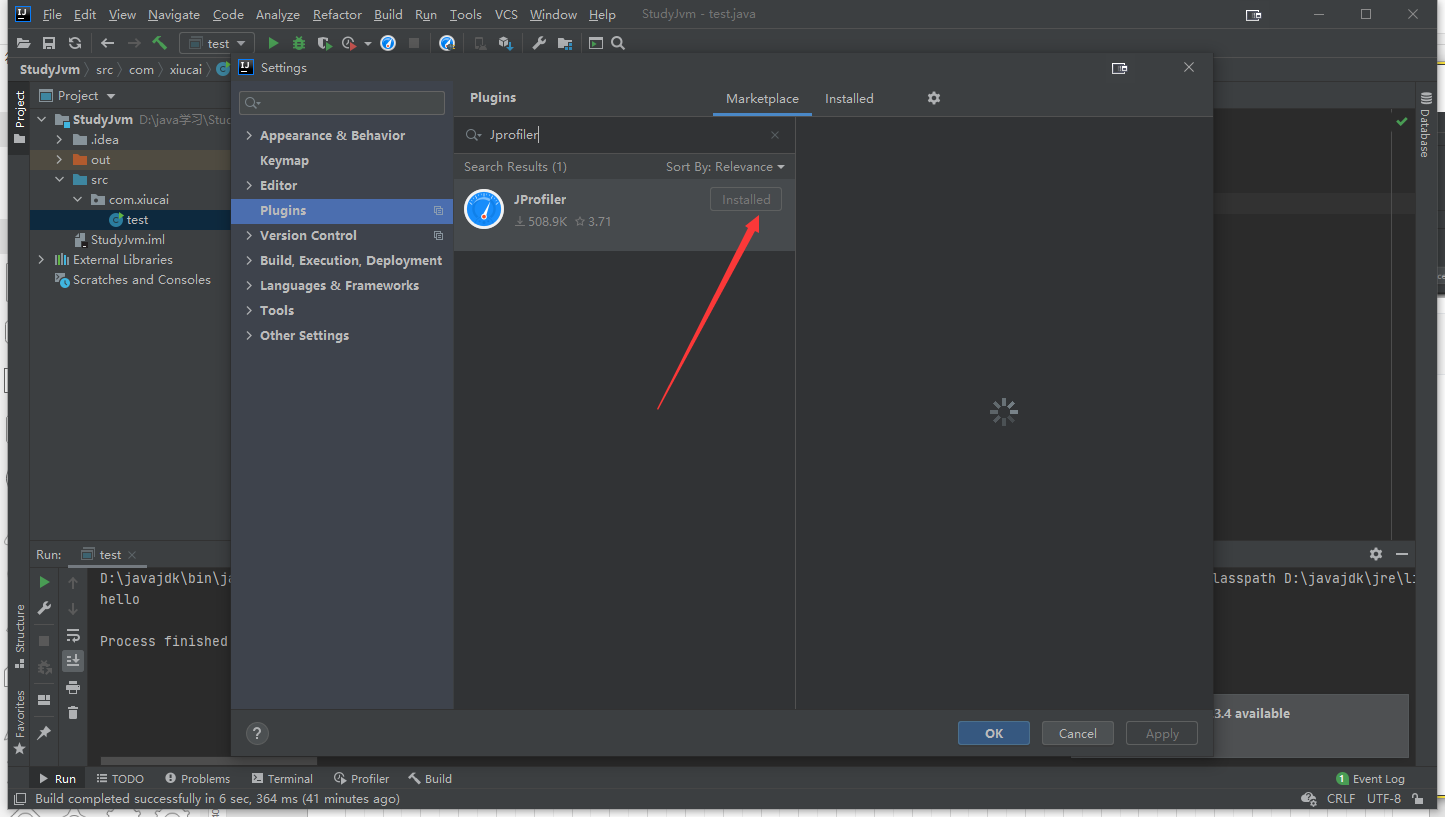Click the Run Anything icon beside search
This screenshot has width=1445, height=817.
coord(596,43)
